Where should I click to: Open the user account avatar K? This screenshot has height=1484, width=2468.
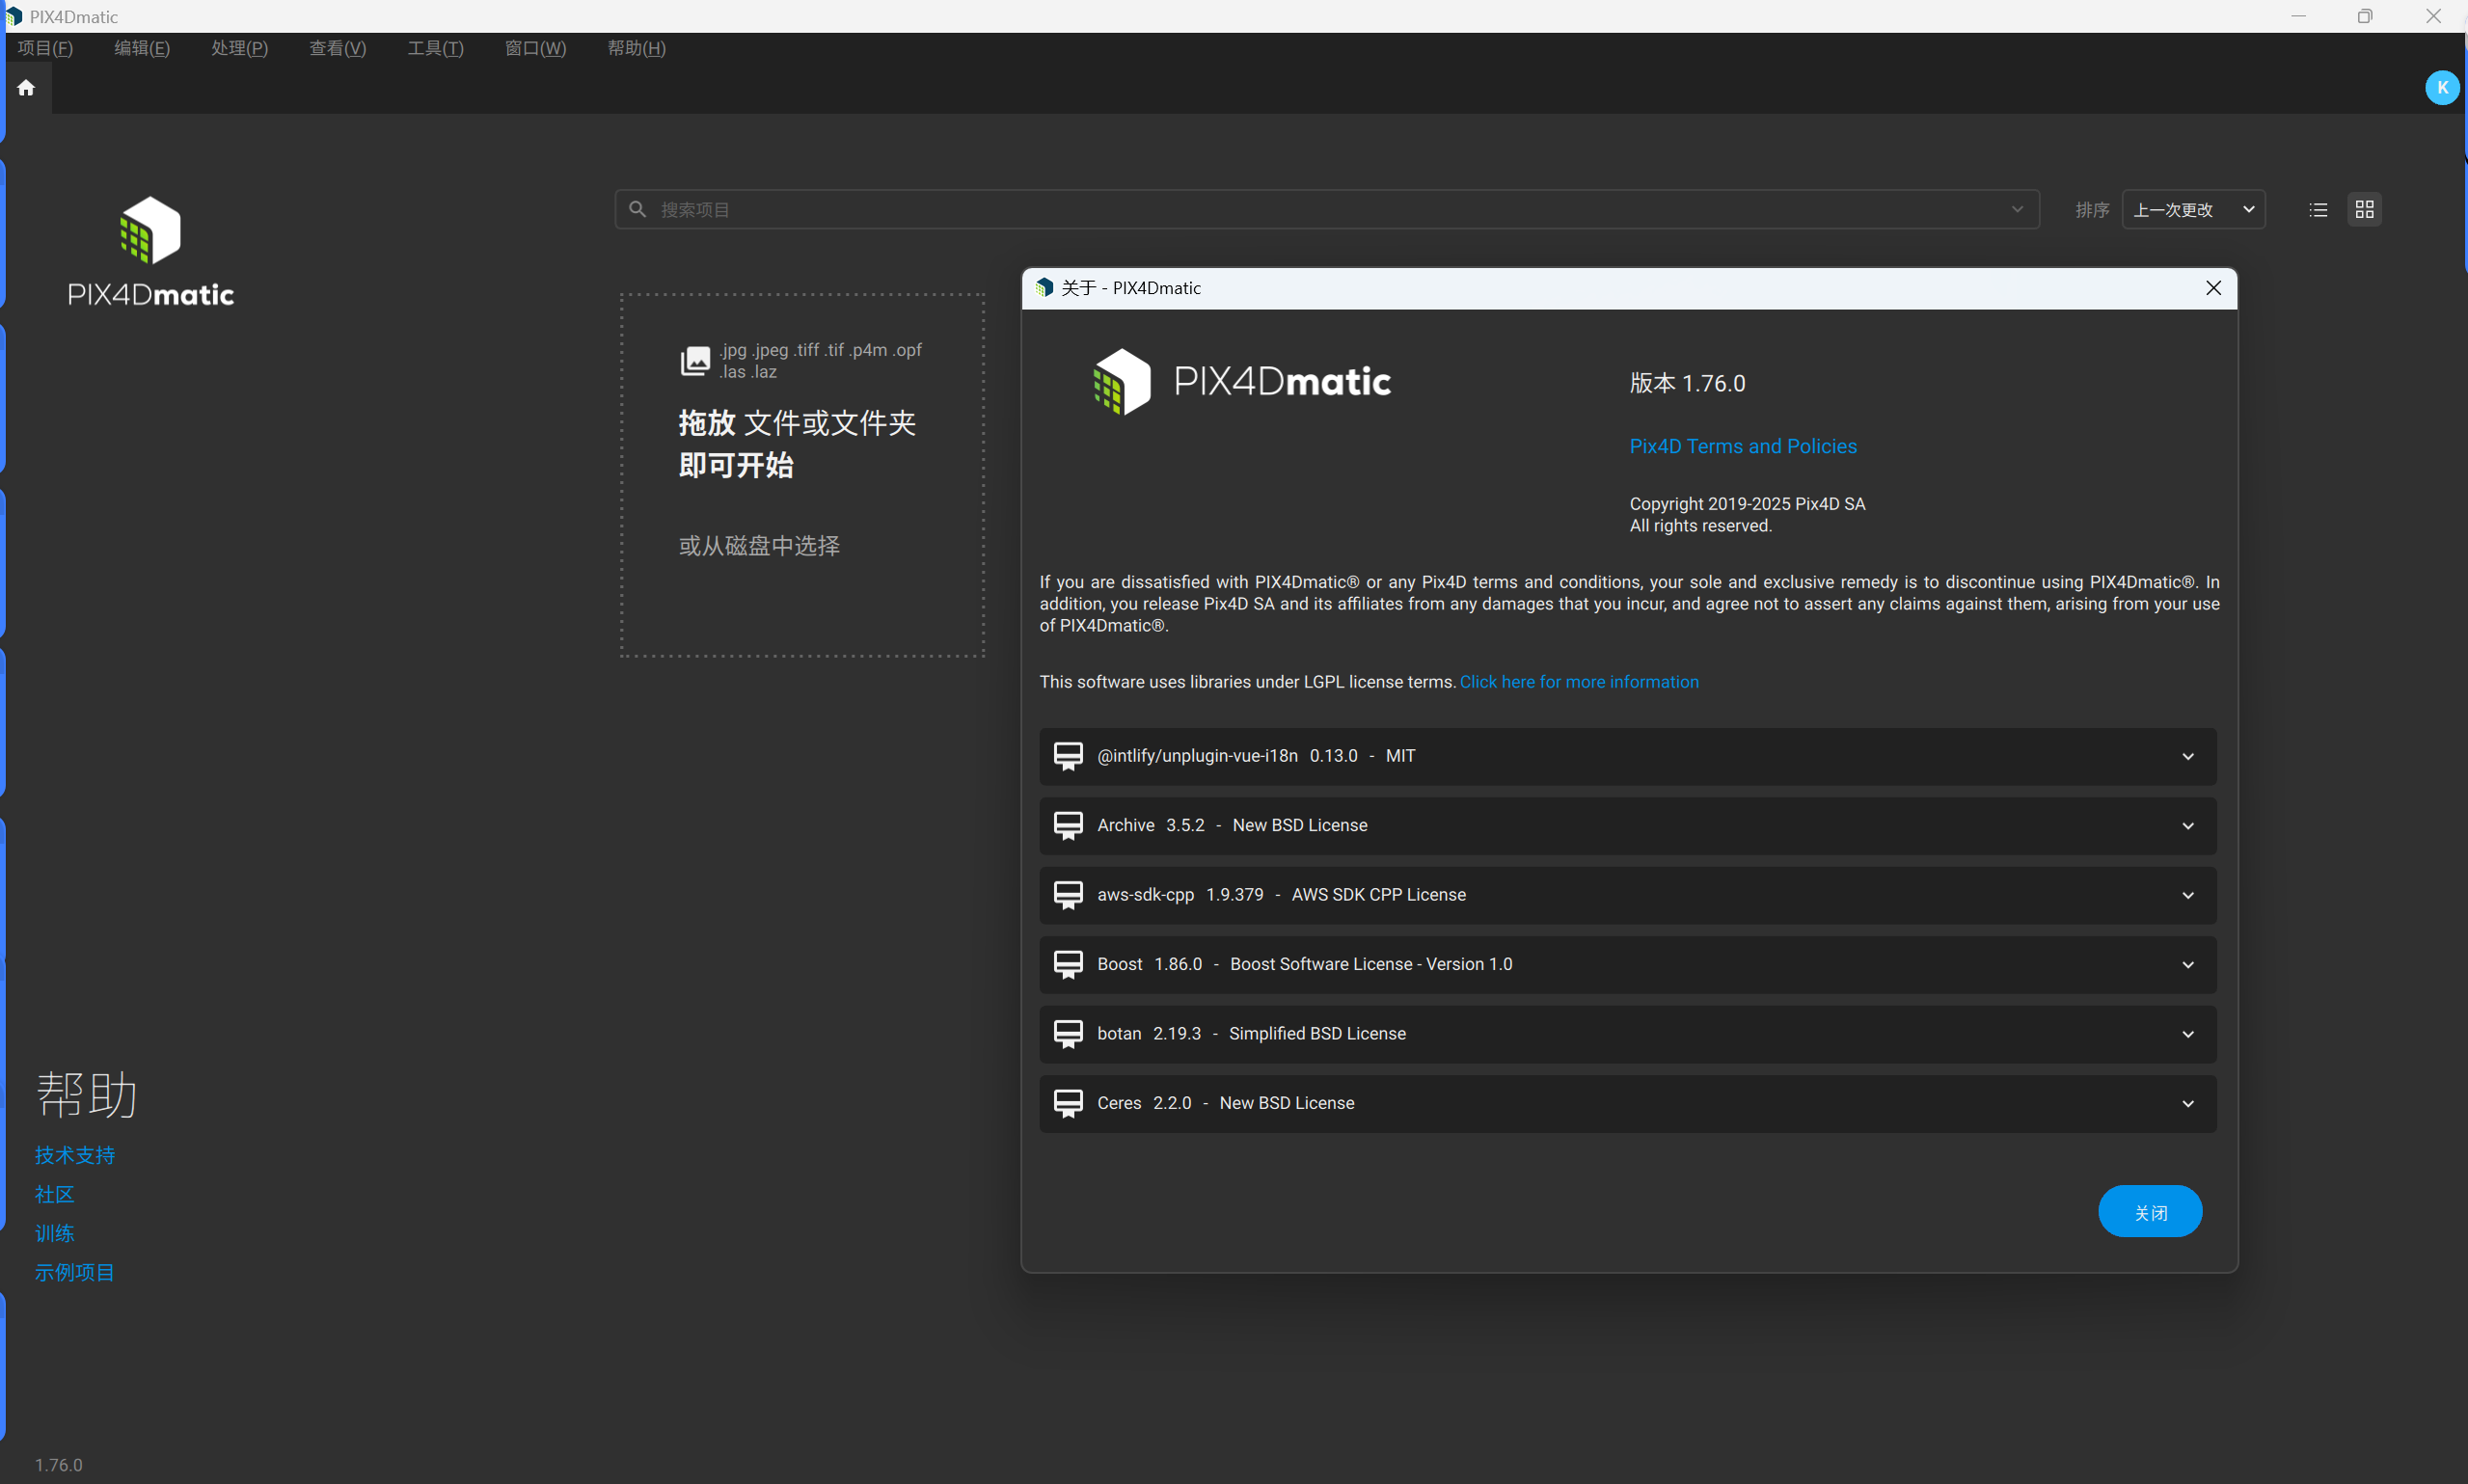pyautogui.click(x=2441, y=88)
